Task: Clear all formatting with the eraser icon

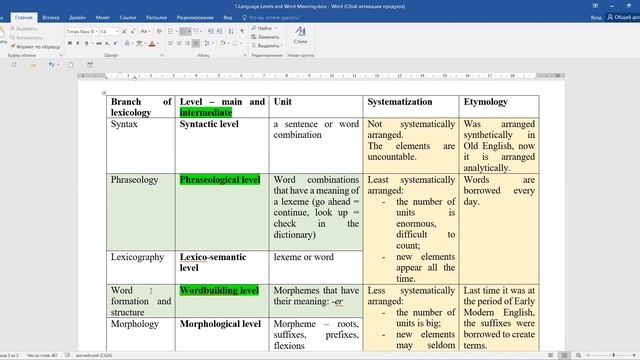Action: click(159, 31)
